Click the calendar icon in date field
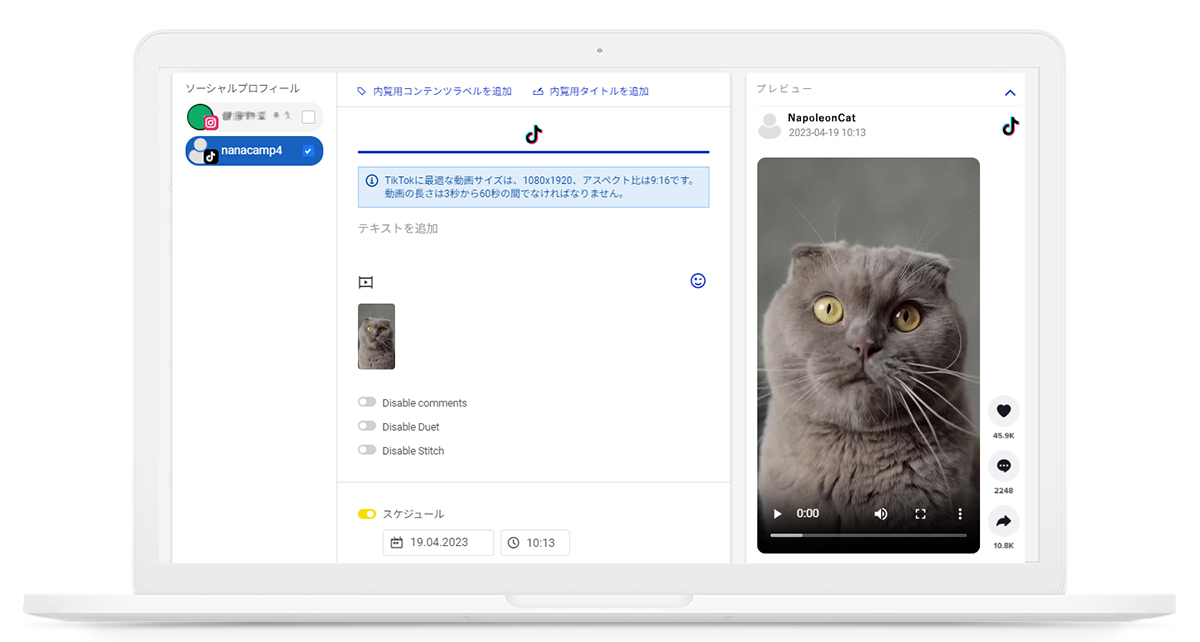This screenshot has height=642, width=1200. (x=397, y=543)
